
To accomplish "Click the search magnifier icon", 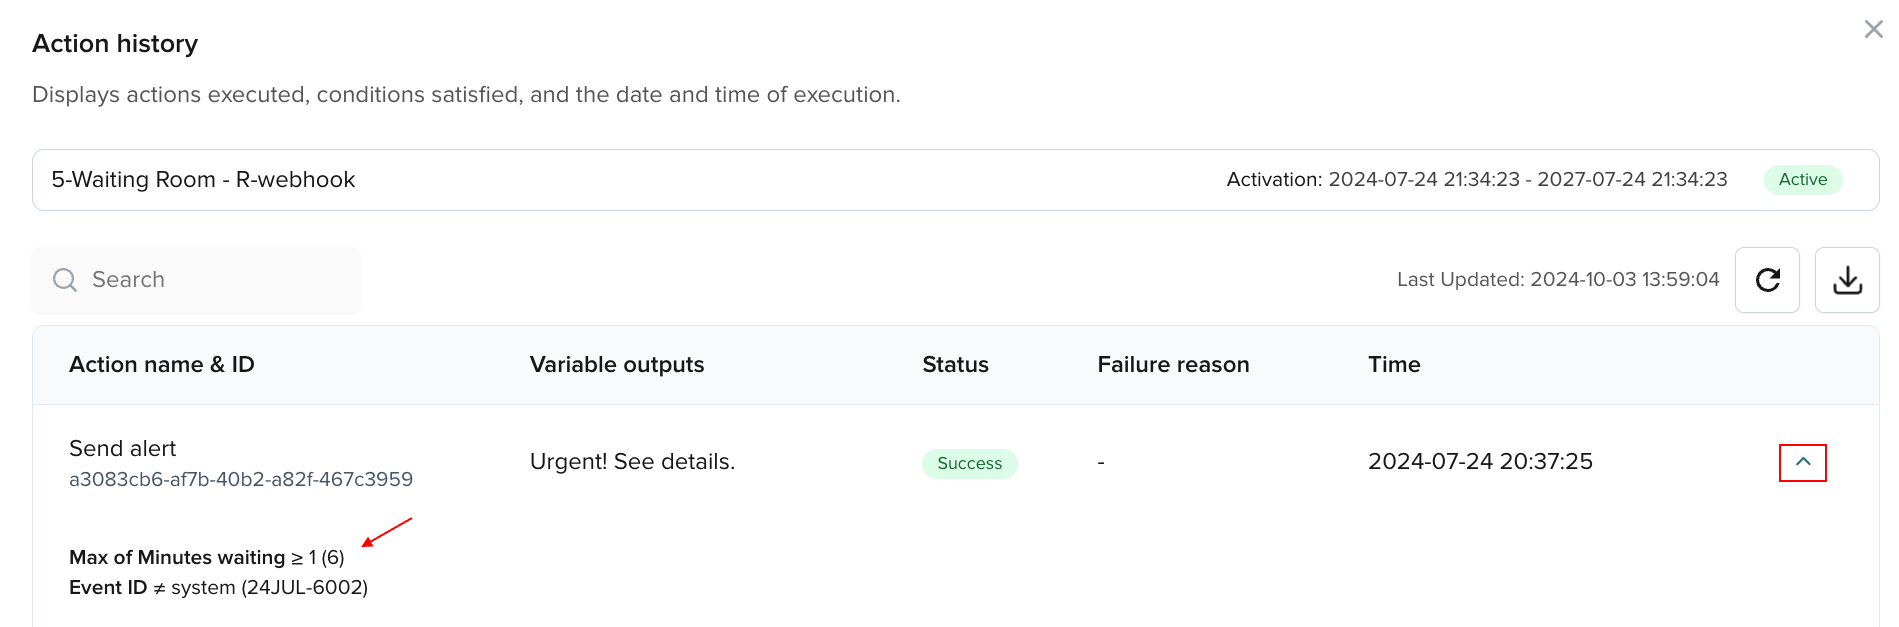I will [x=65, y=280].
